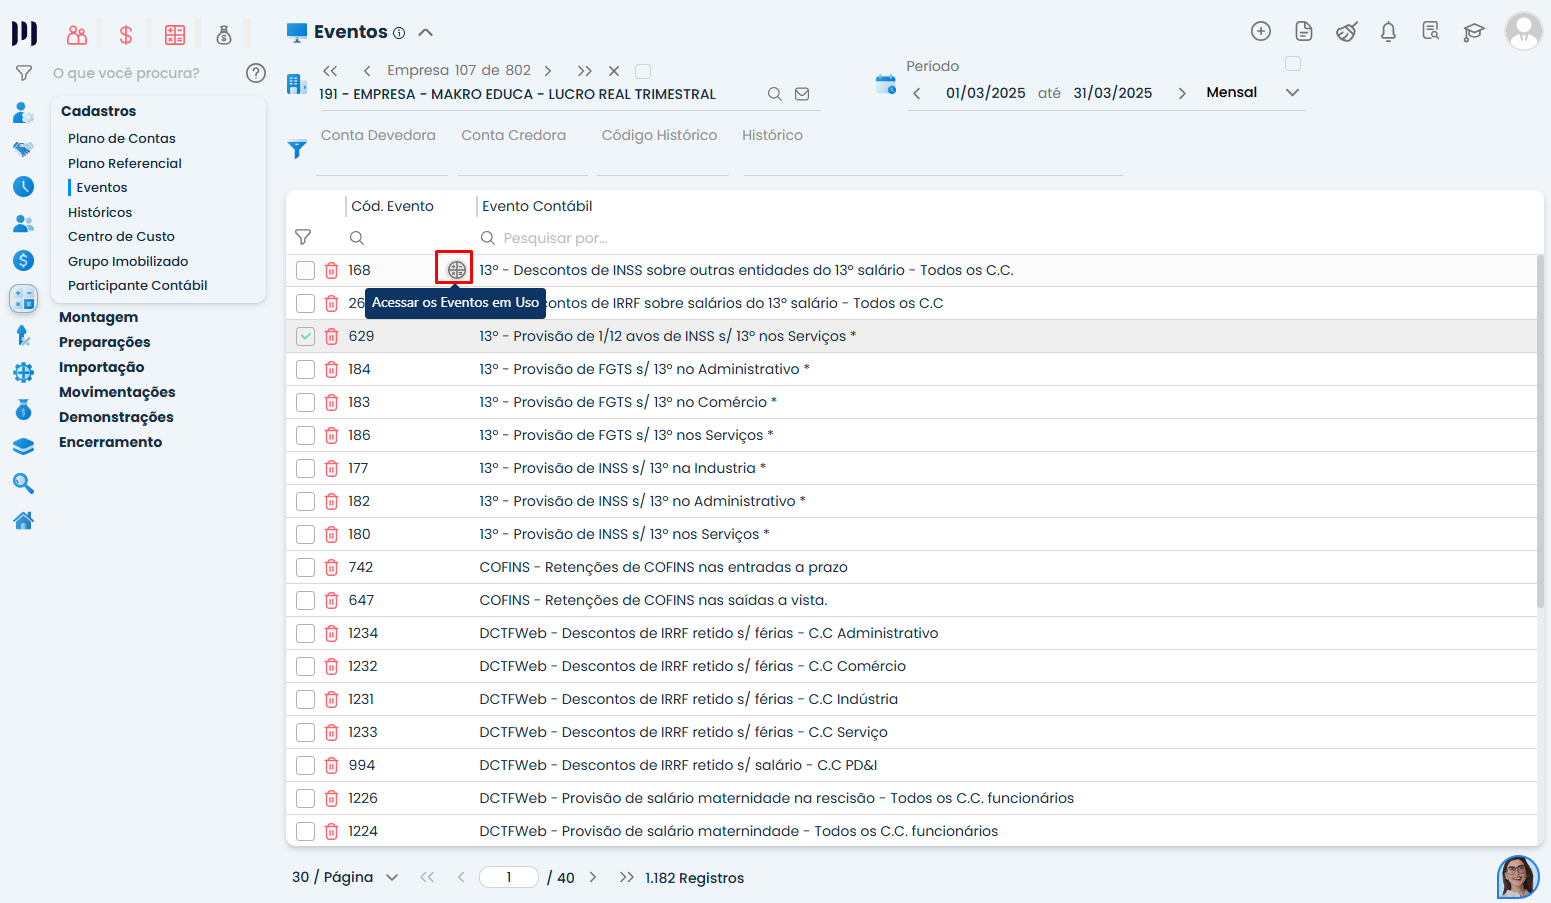
Task: Click the company search magnifier icon
Action: pyautogui.click(x=774, y=94)
